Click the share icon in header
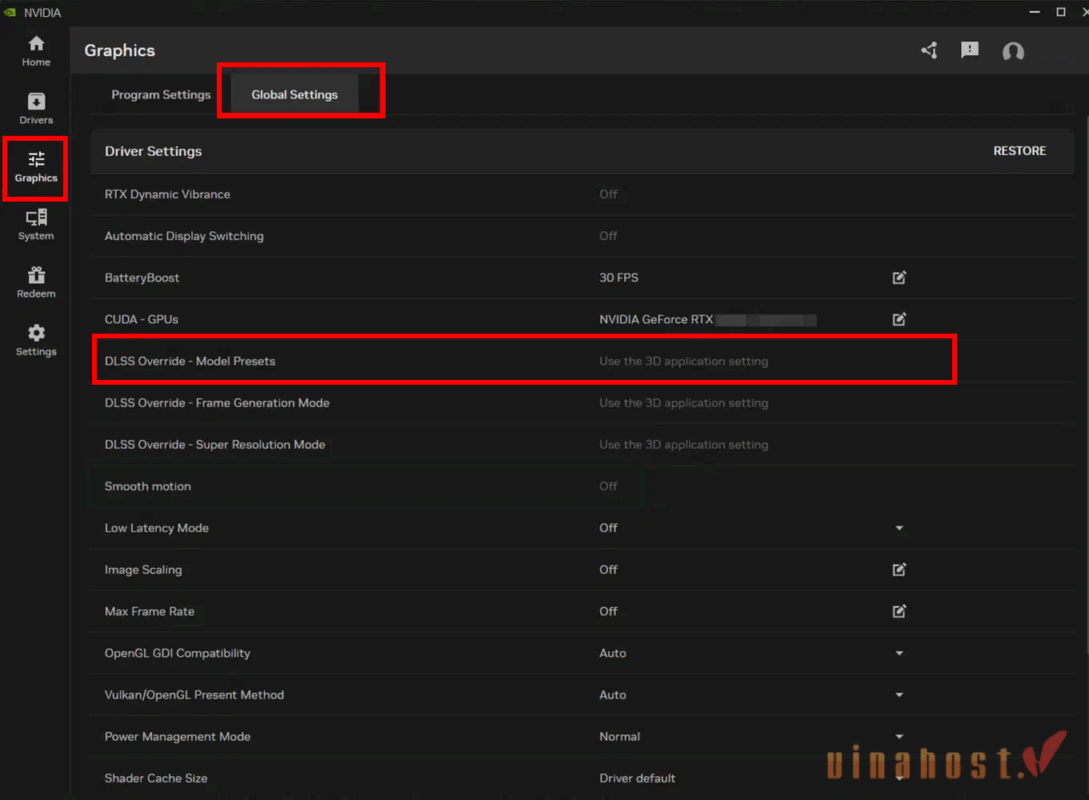The width and height of the screenshot is (1089, 800). [x=930, y=51]
